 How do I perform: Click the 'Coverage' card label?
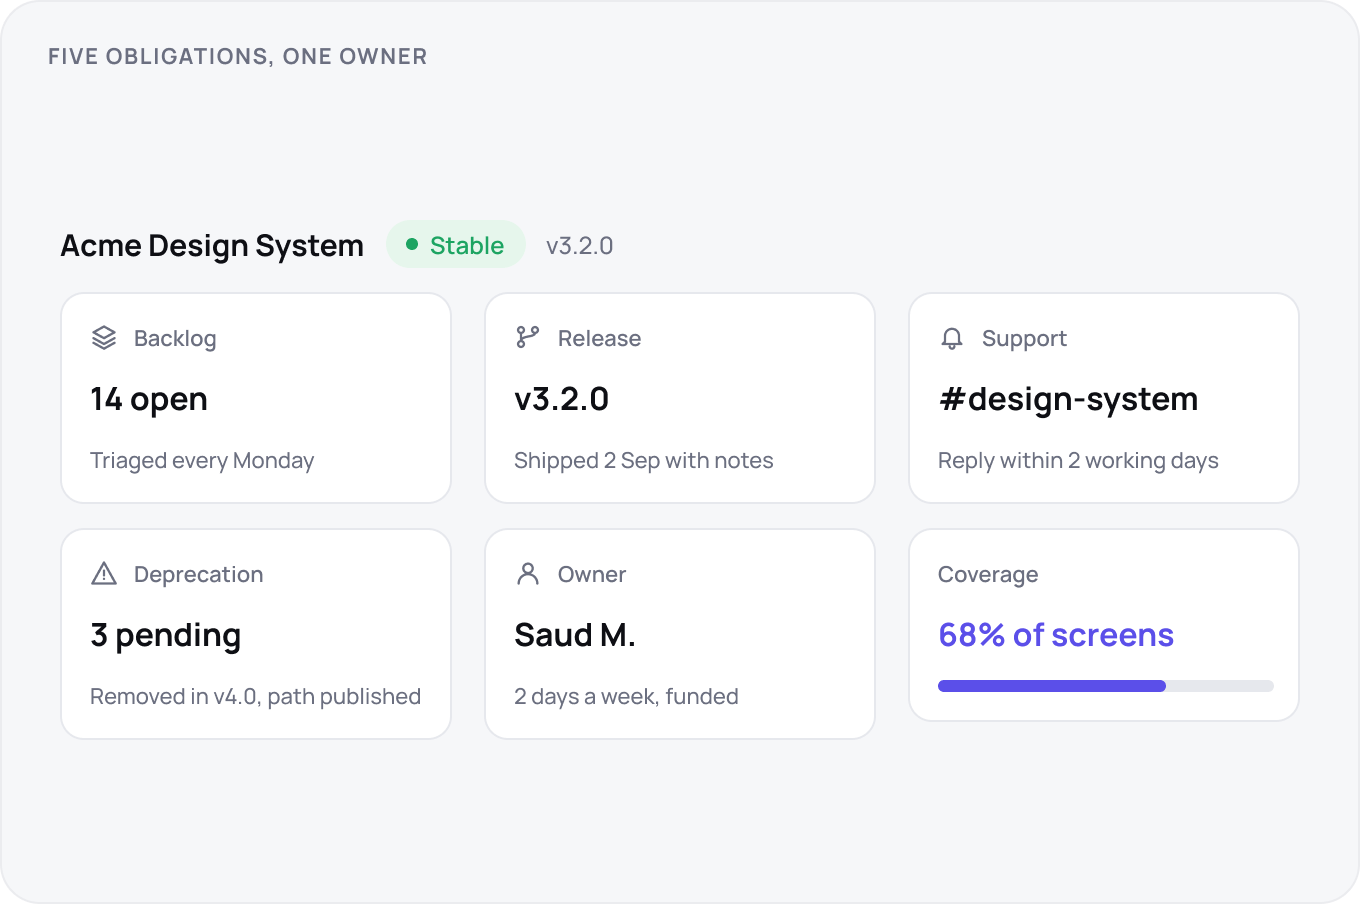tap(988, 575)
